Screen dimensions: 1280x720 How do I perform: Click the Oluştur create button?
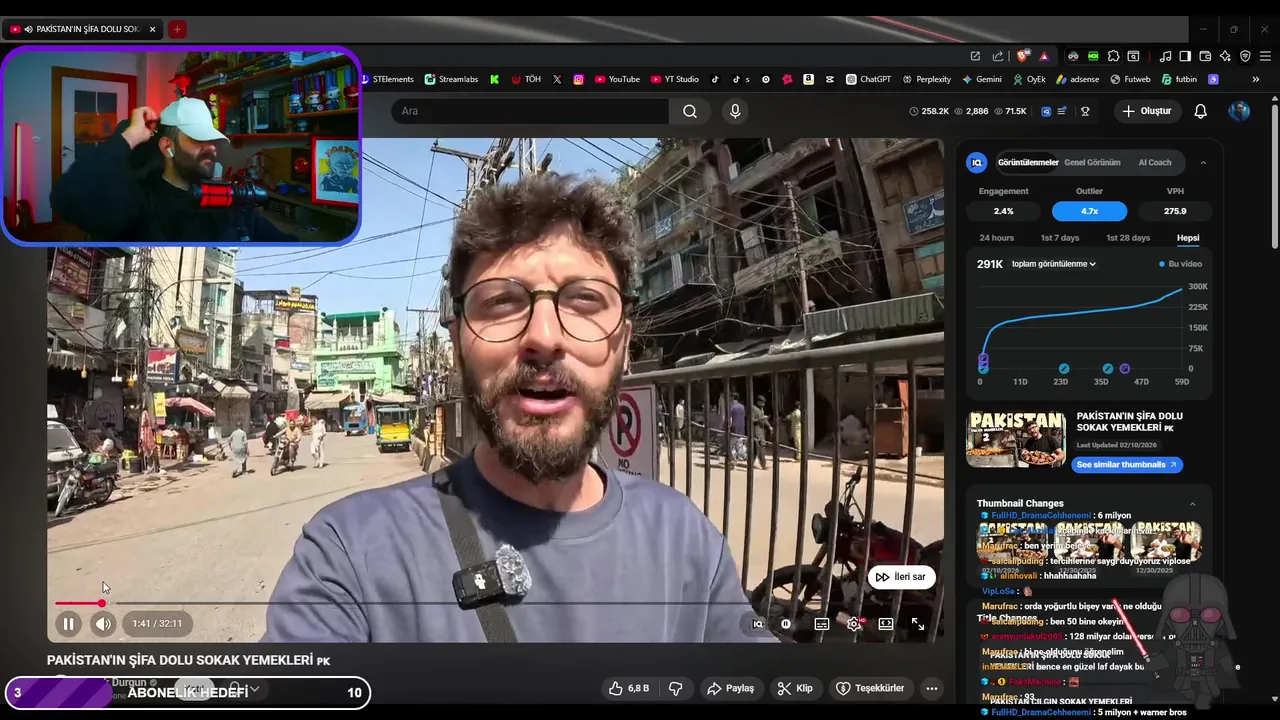(1147, 111)
